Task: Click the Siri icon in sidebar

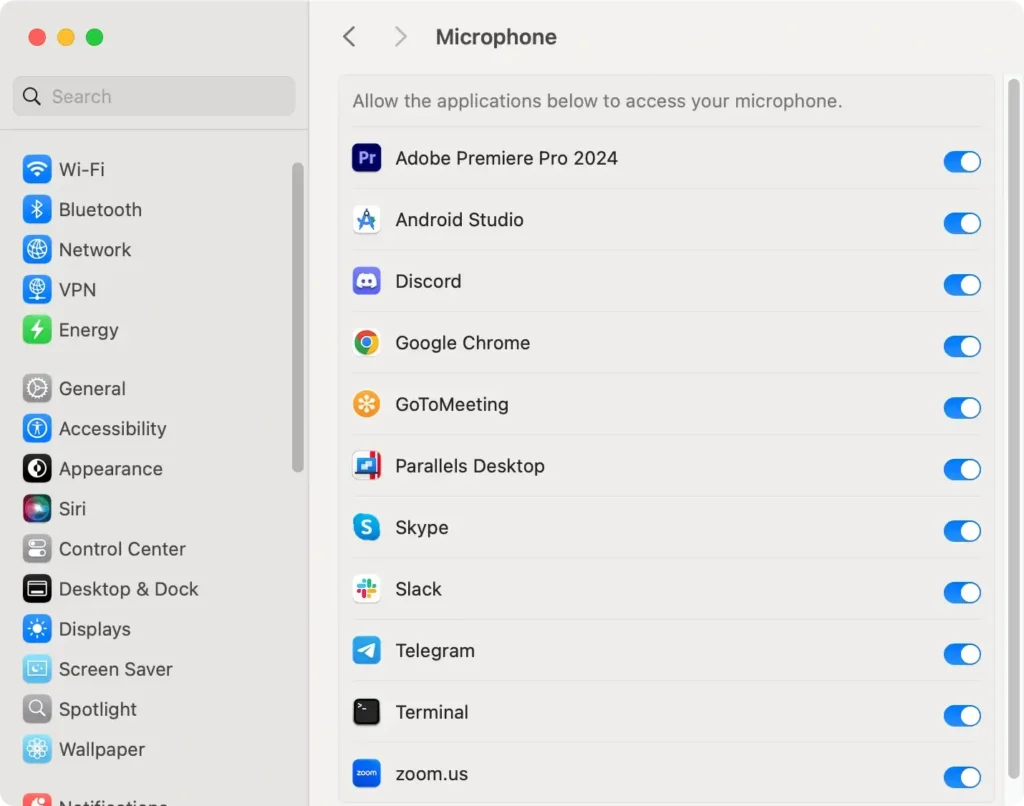Action: (x=37, y=508)
